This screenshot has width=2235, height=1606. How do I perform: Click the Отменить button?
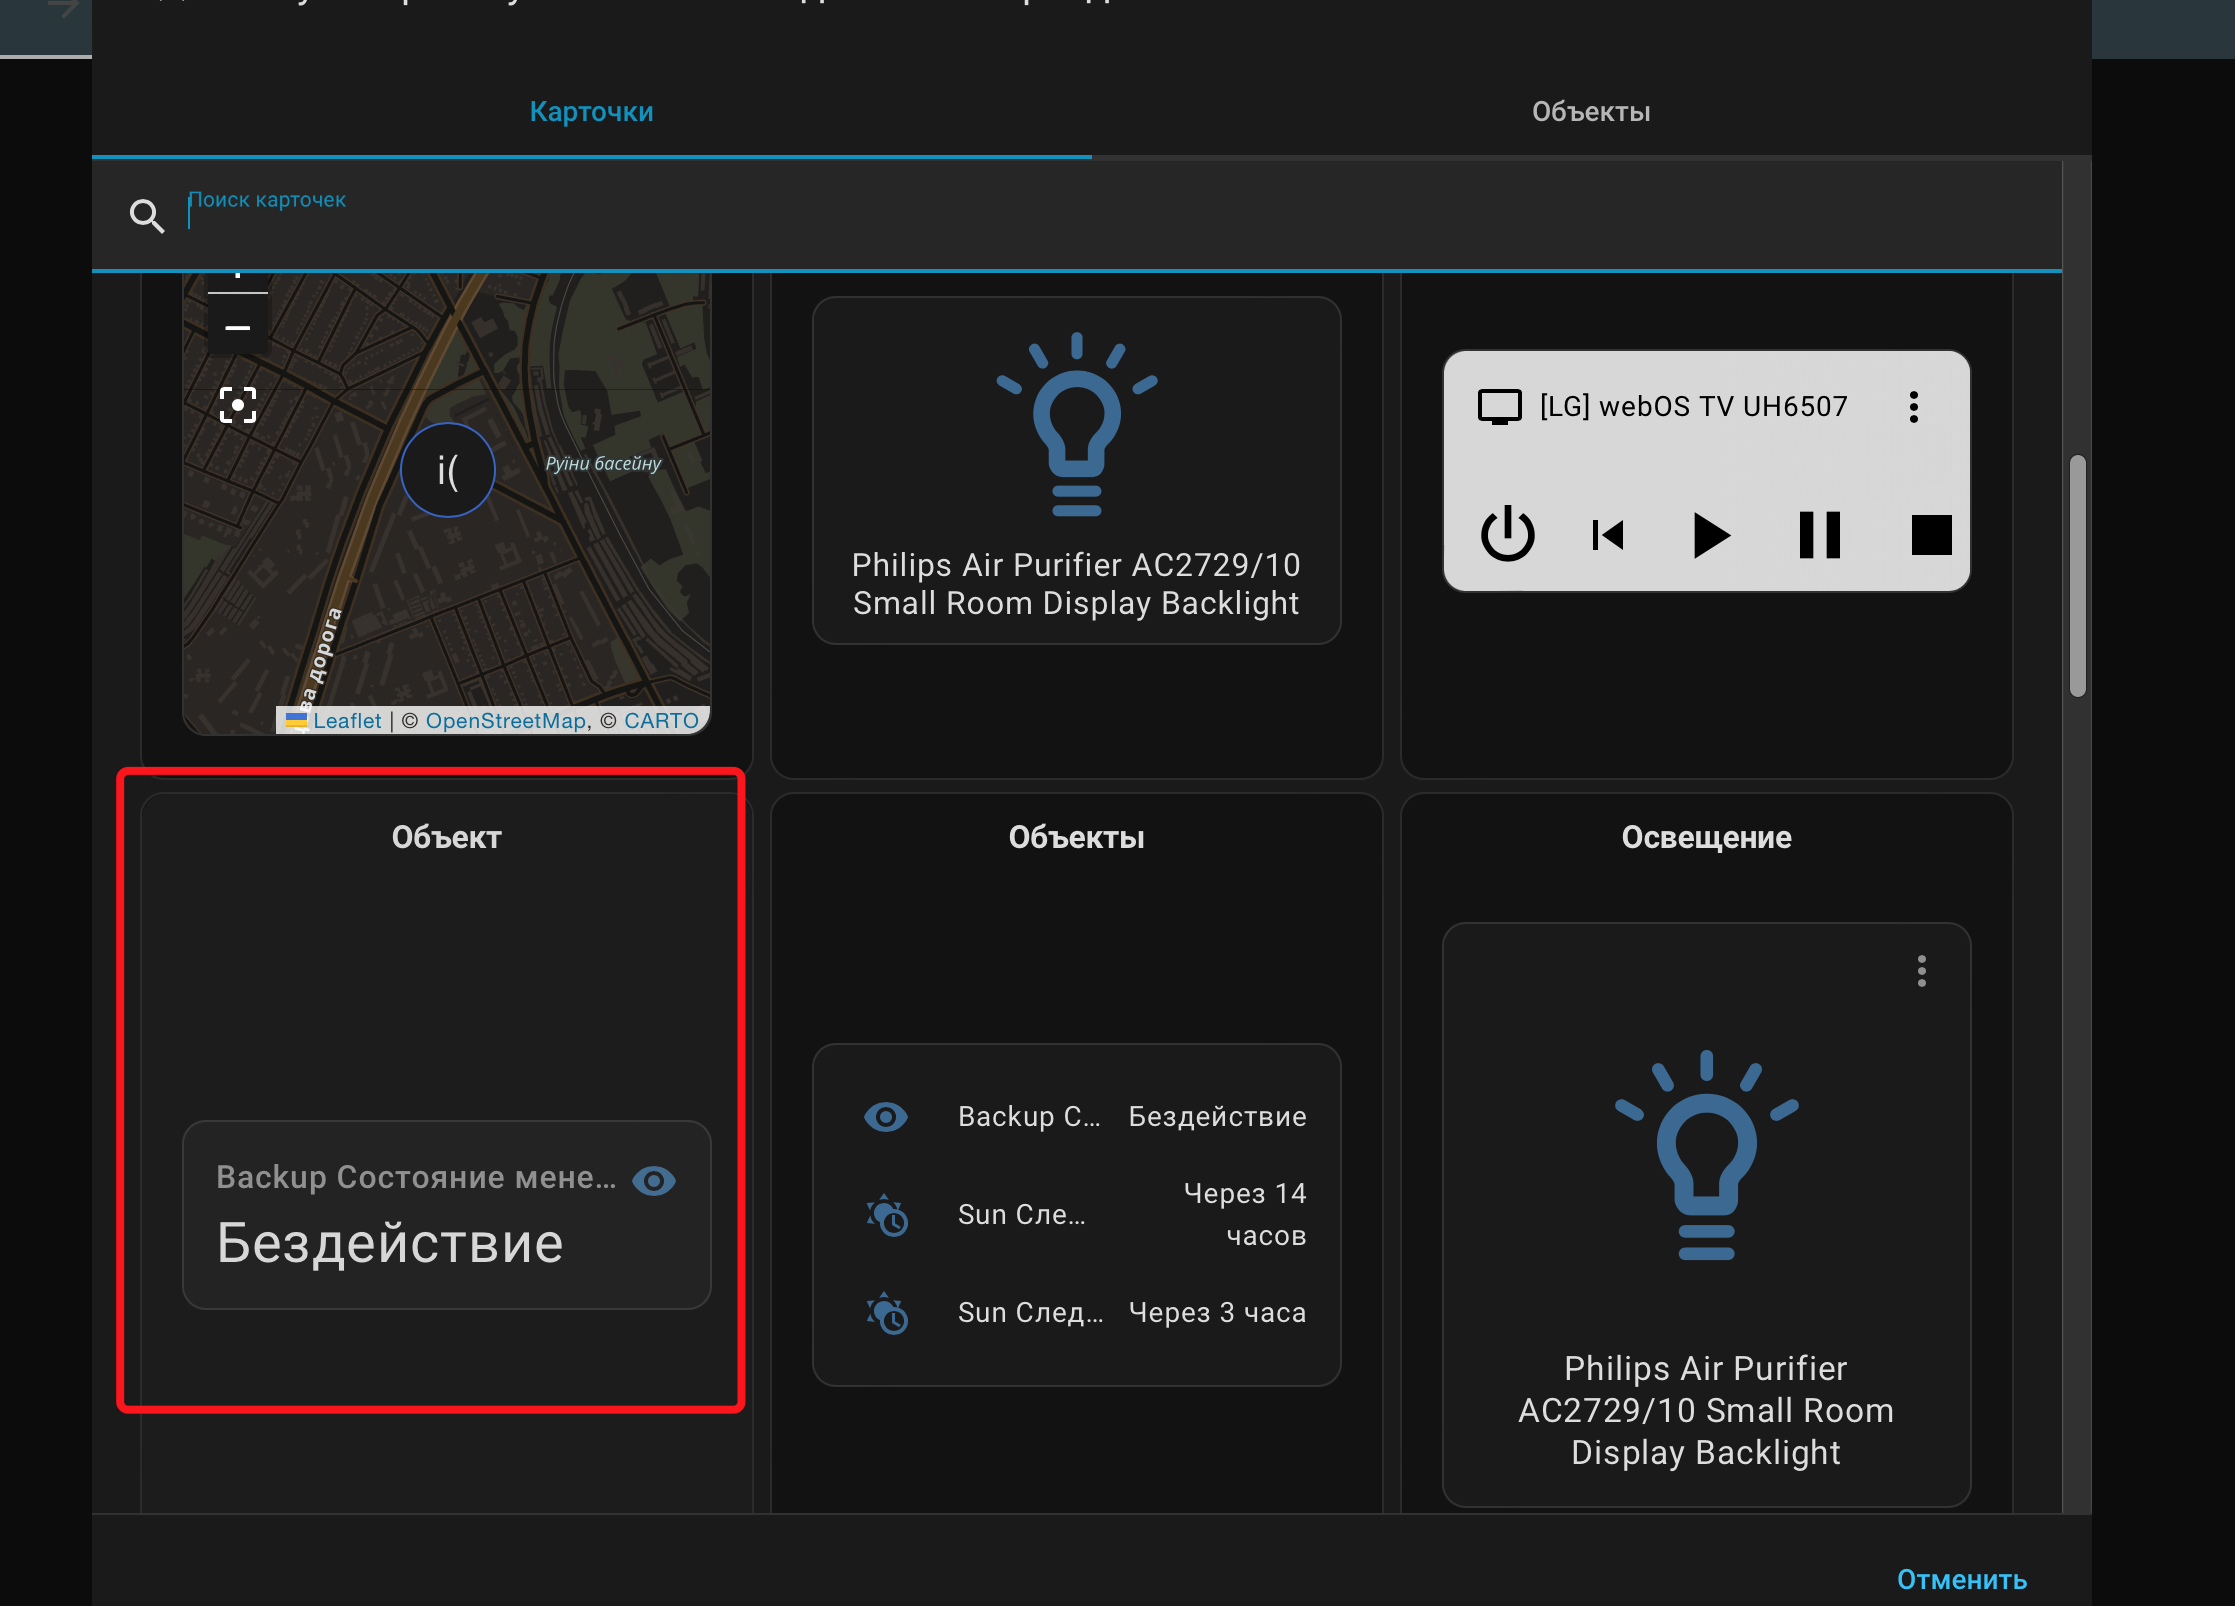click(x=1961, y=1579)
